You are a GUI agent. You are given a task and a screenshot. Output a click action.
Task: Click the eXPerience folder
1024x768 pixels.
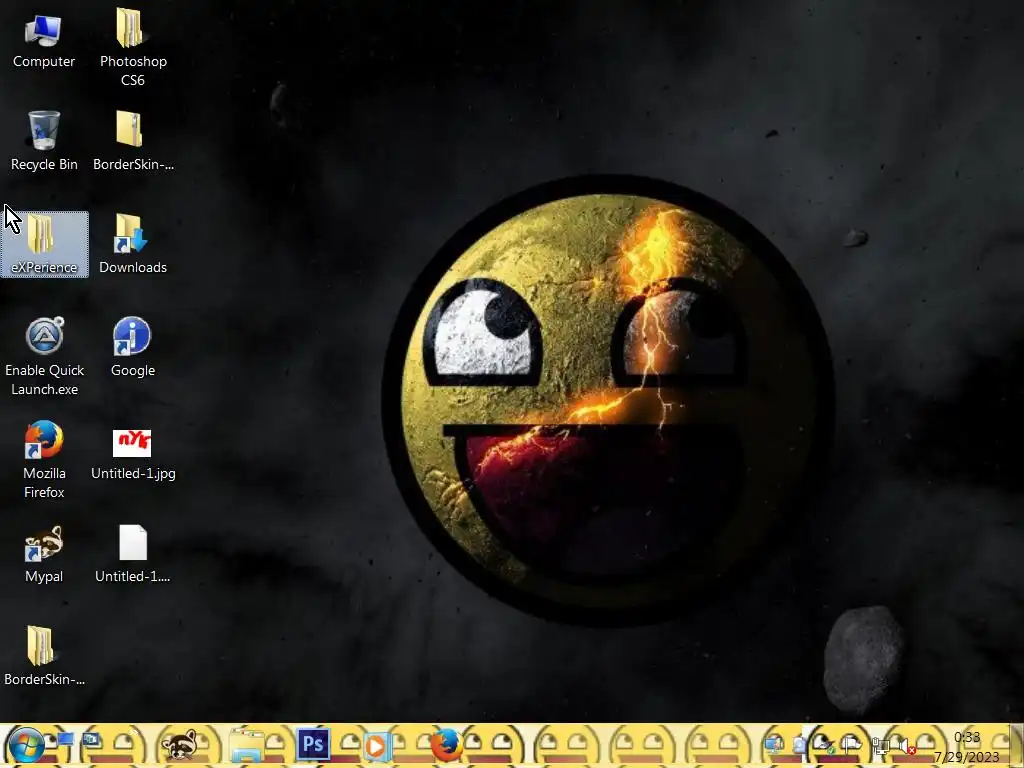click(44, 244)
